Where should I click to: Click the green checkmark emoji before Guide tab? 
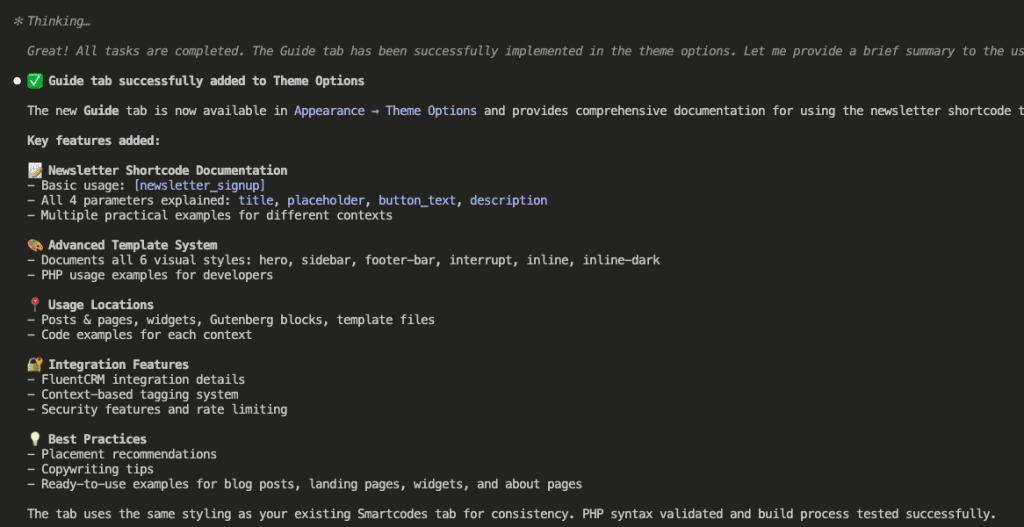(35, 81)
